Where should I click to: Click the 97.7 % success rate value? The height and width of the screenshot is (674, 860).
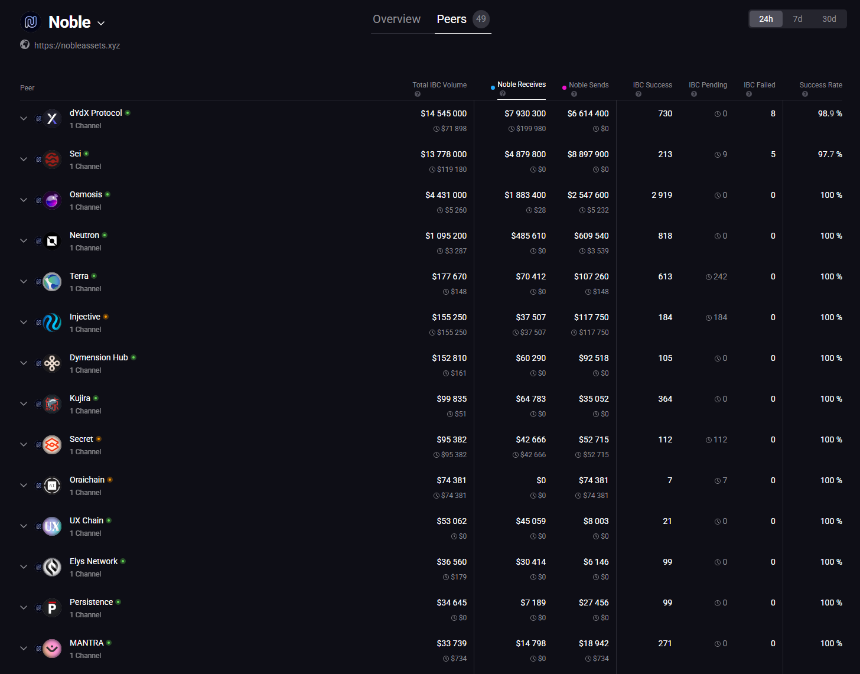pos(830,154)
